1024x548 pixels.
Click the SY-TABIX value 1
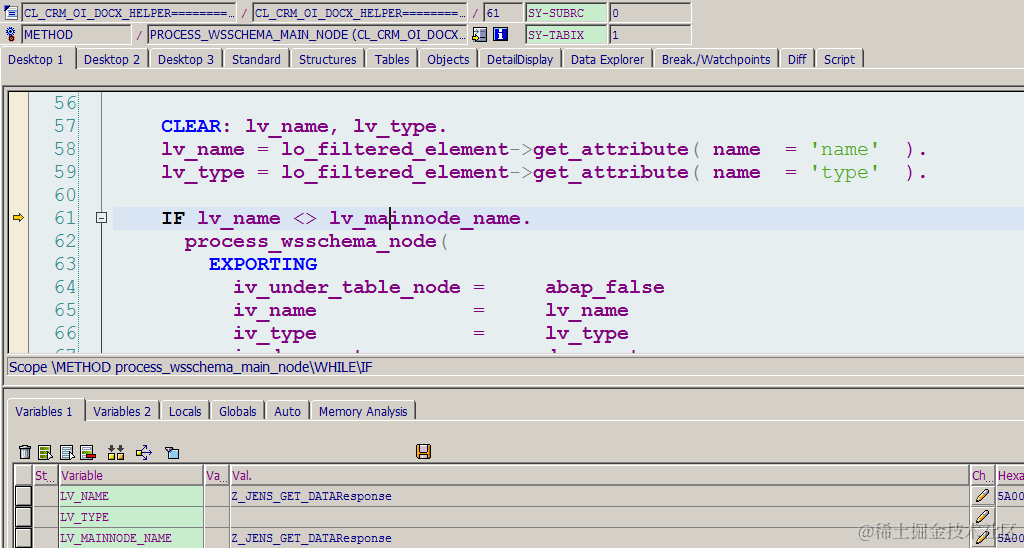coord(650,35)
